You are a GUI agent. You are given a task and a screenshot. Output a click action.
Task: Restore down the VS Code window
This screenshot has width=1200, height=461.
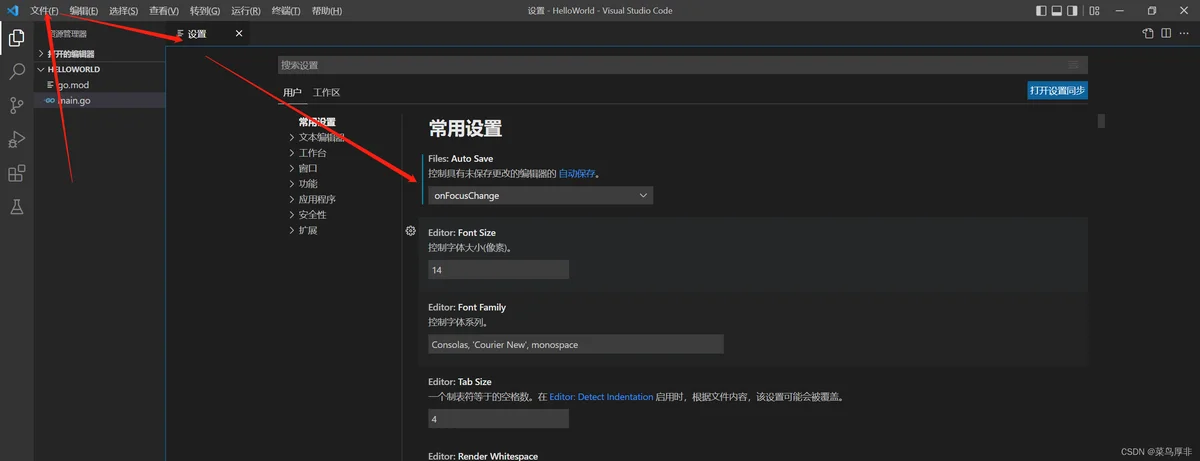coord(1152,10)
